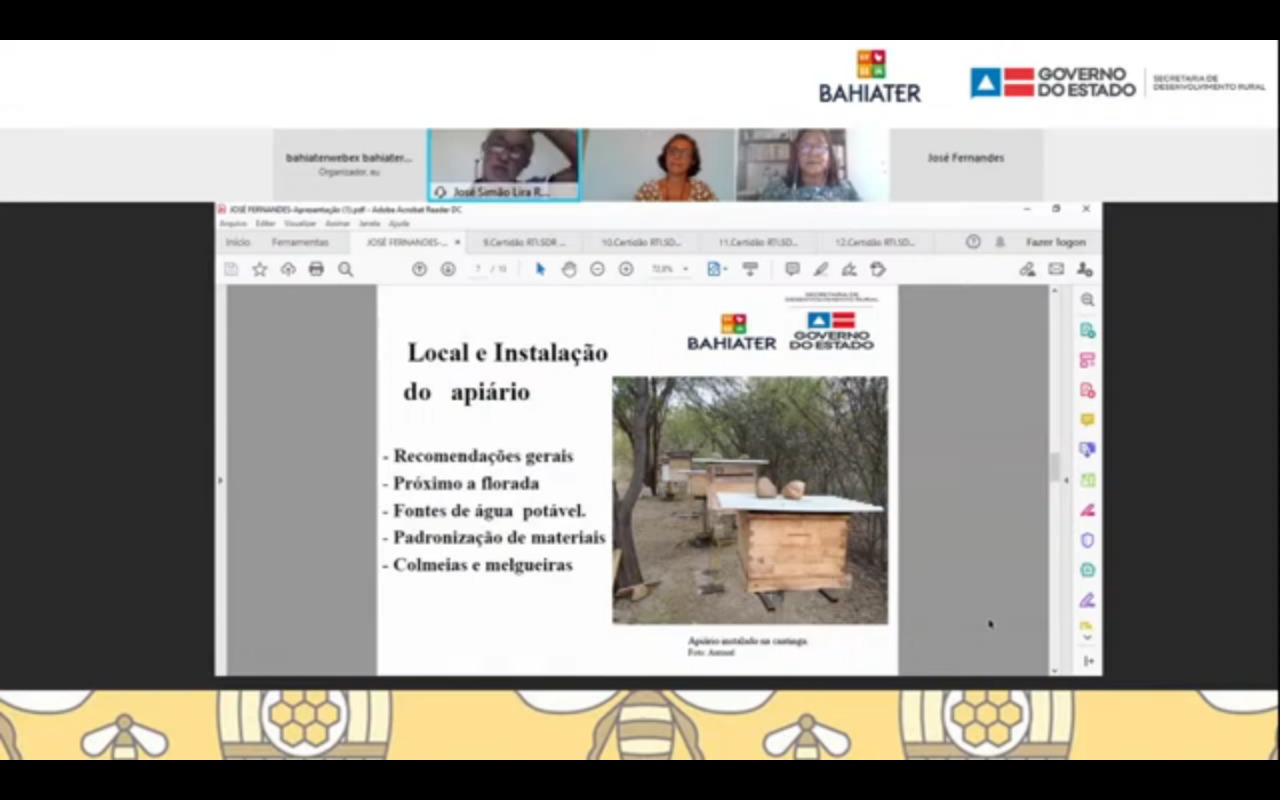Go to the next page arrow
This screenshot has height=800, width=1280.
point(448,269)
